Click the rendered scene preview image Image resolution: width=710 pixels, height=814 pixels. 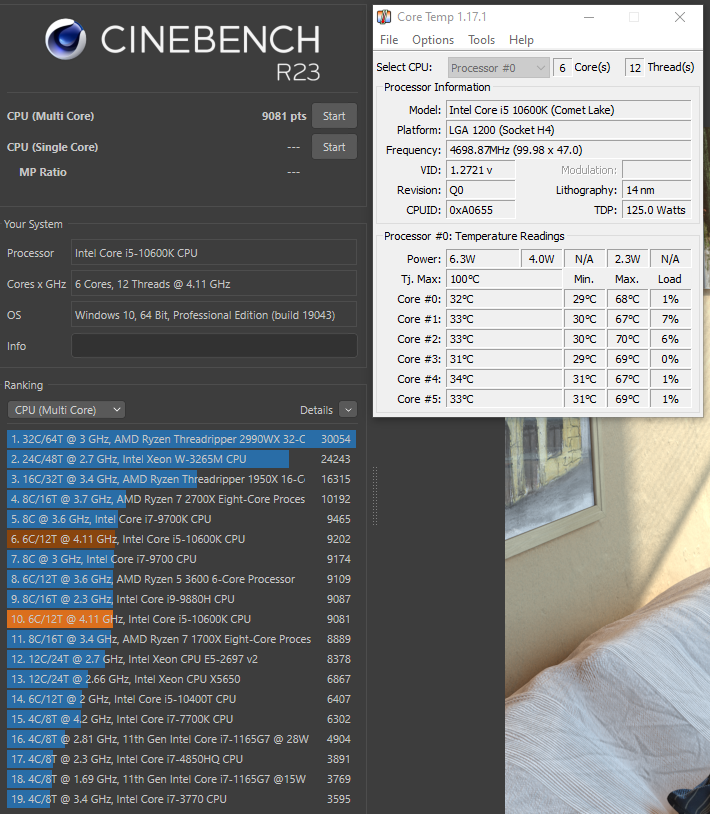click(607, 615)
